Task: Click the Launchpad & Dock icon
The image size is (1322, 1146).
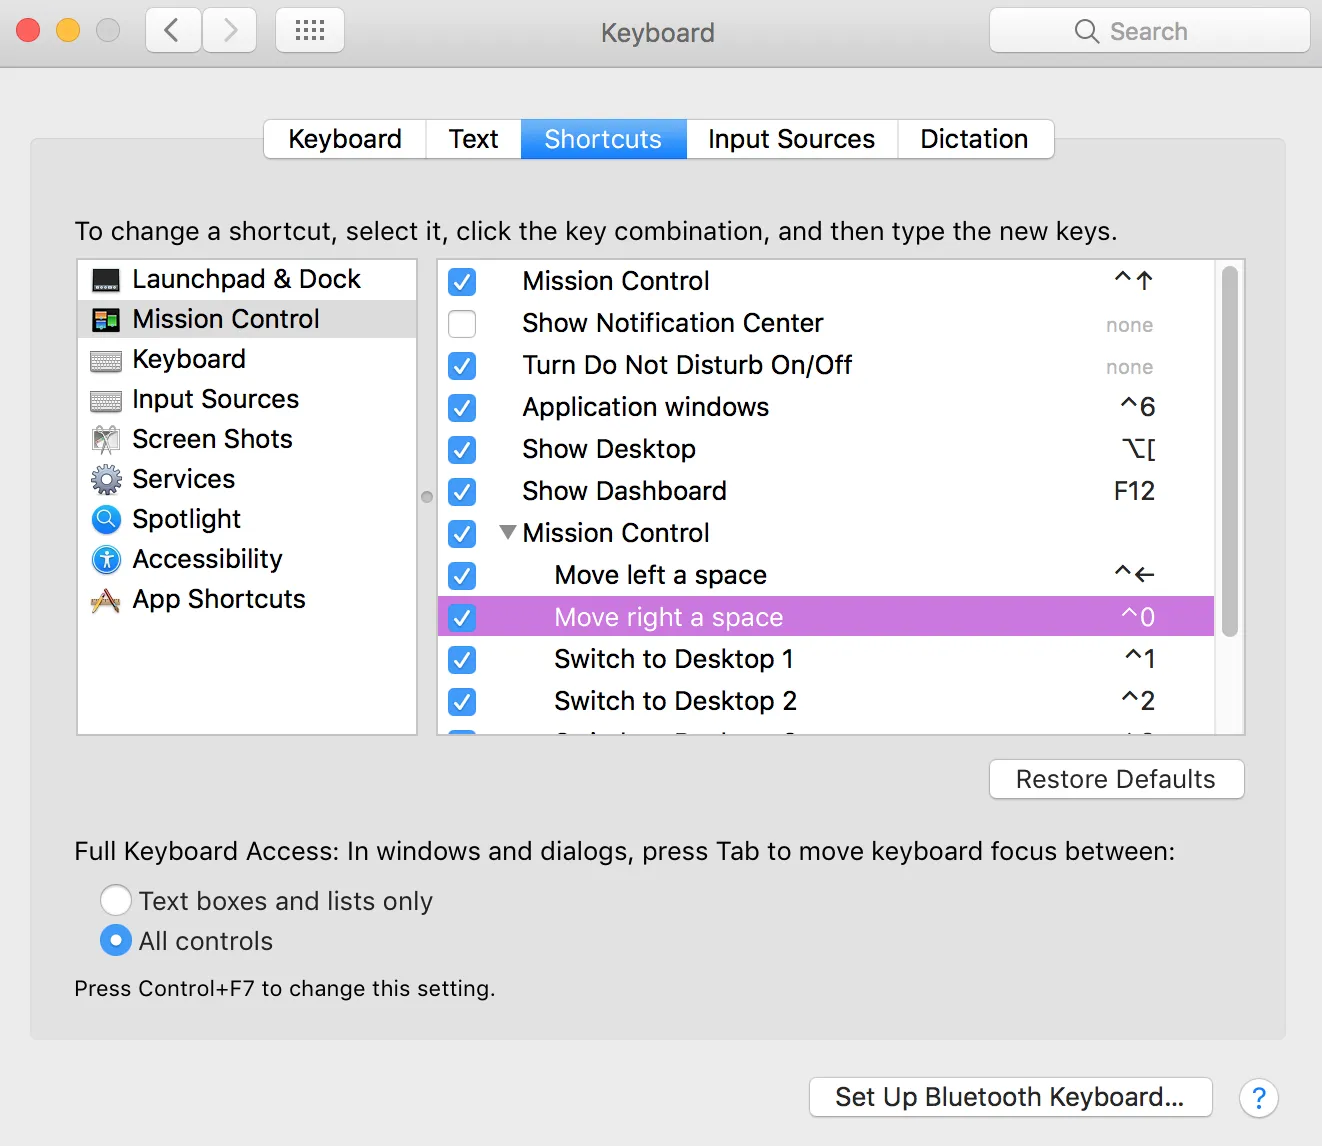Action: [x=106, y=280]
